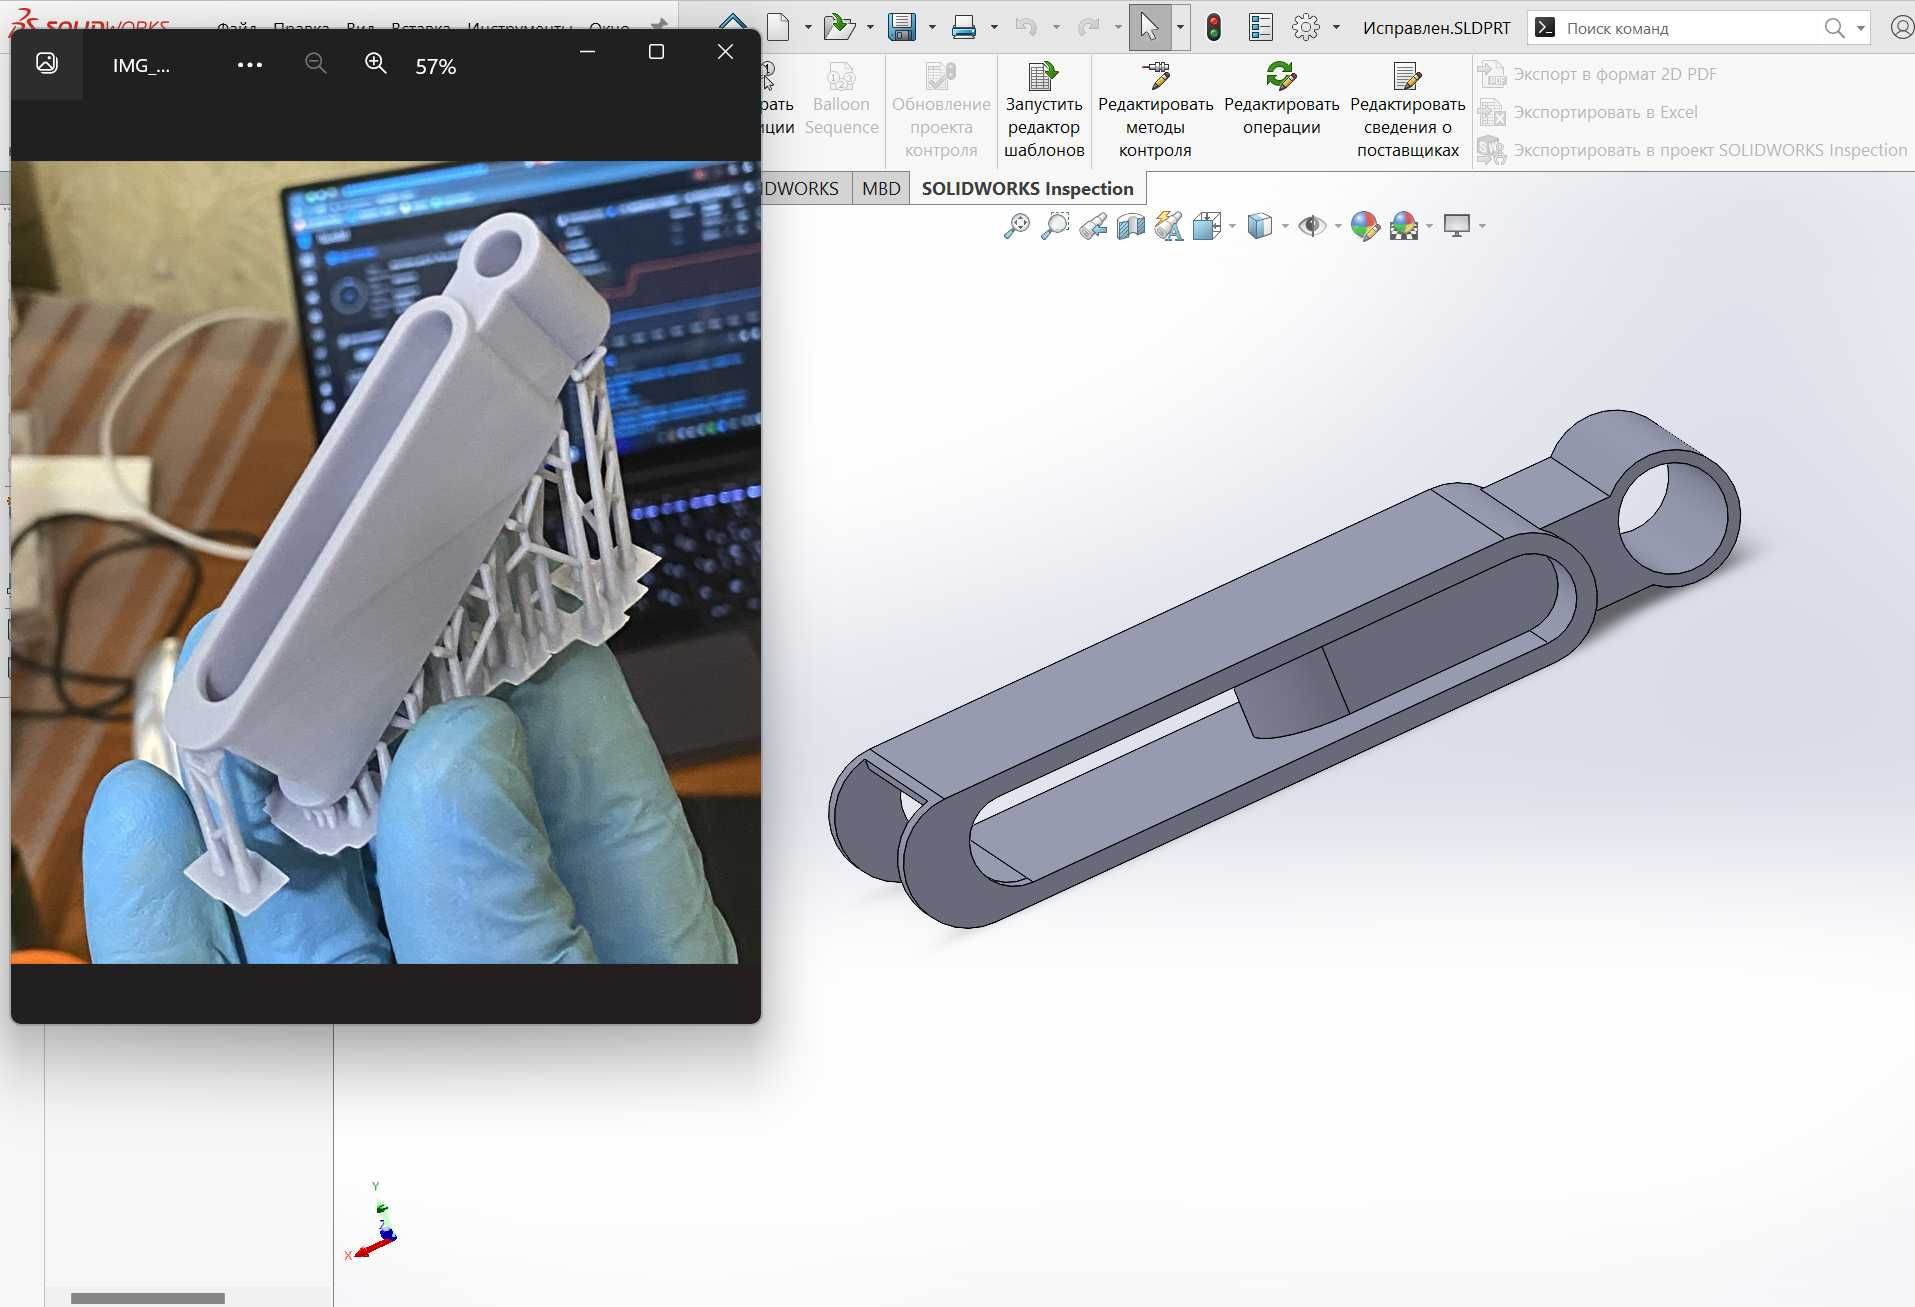Select the SOLIDWORKS Inspection tab

[x=1027, y=188]
